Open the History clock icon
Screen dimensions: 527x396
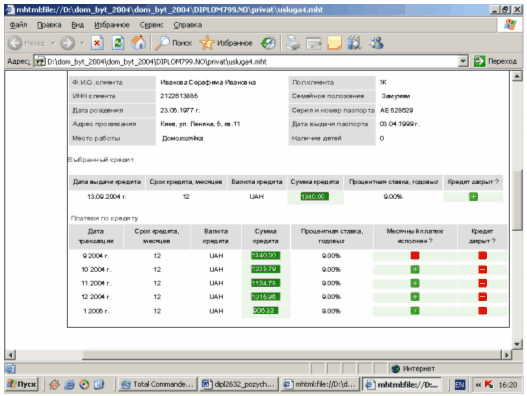pos(268,43)
